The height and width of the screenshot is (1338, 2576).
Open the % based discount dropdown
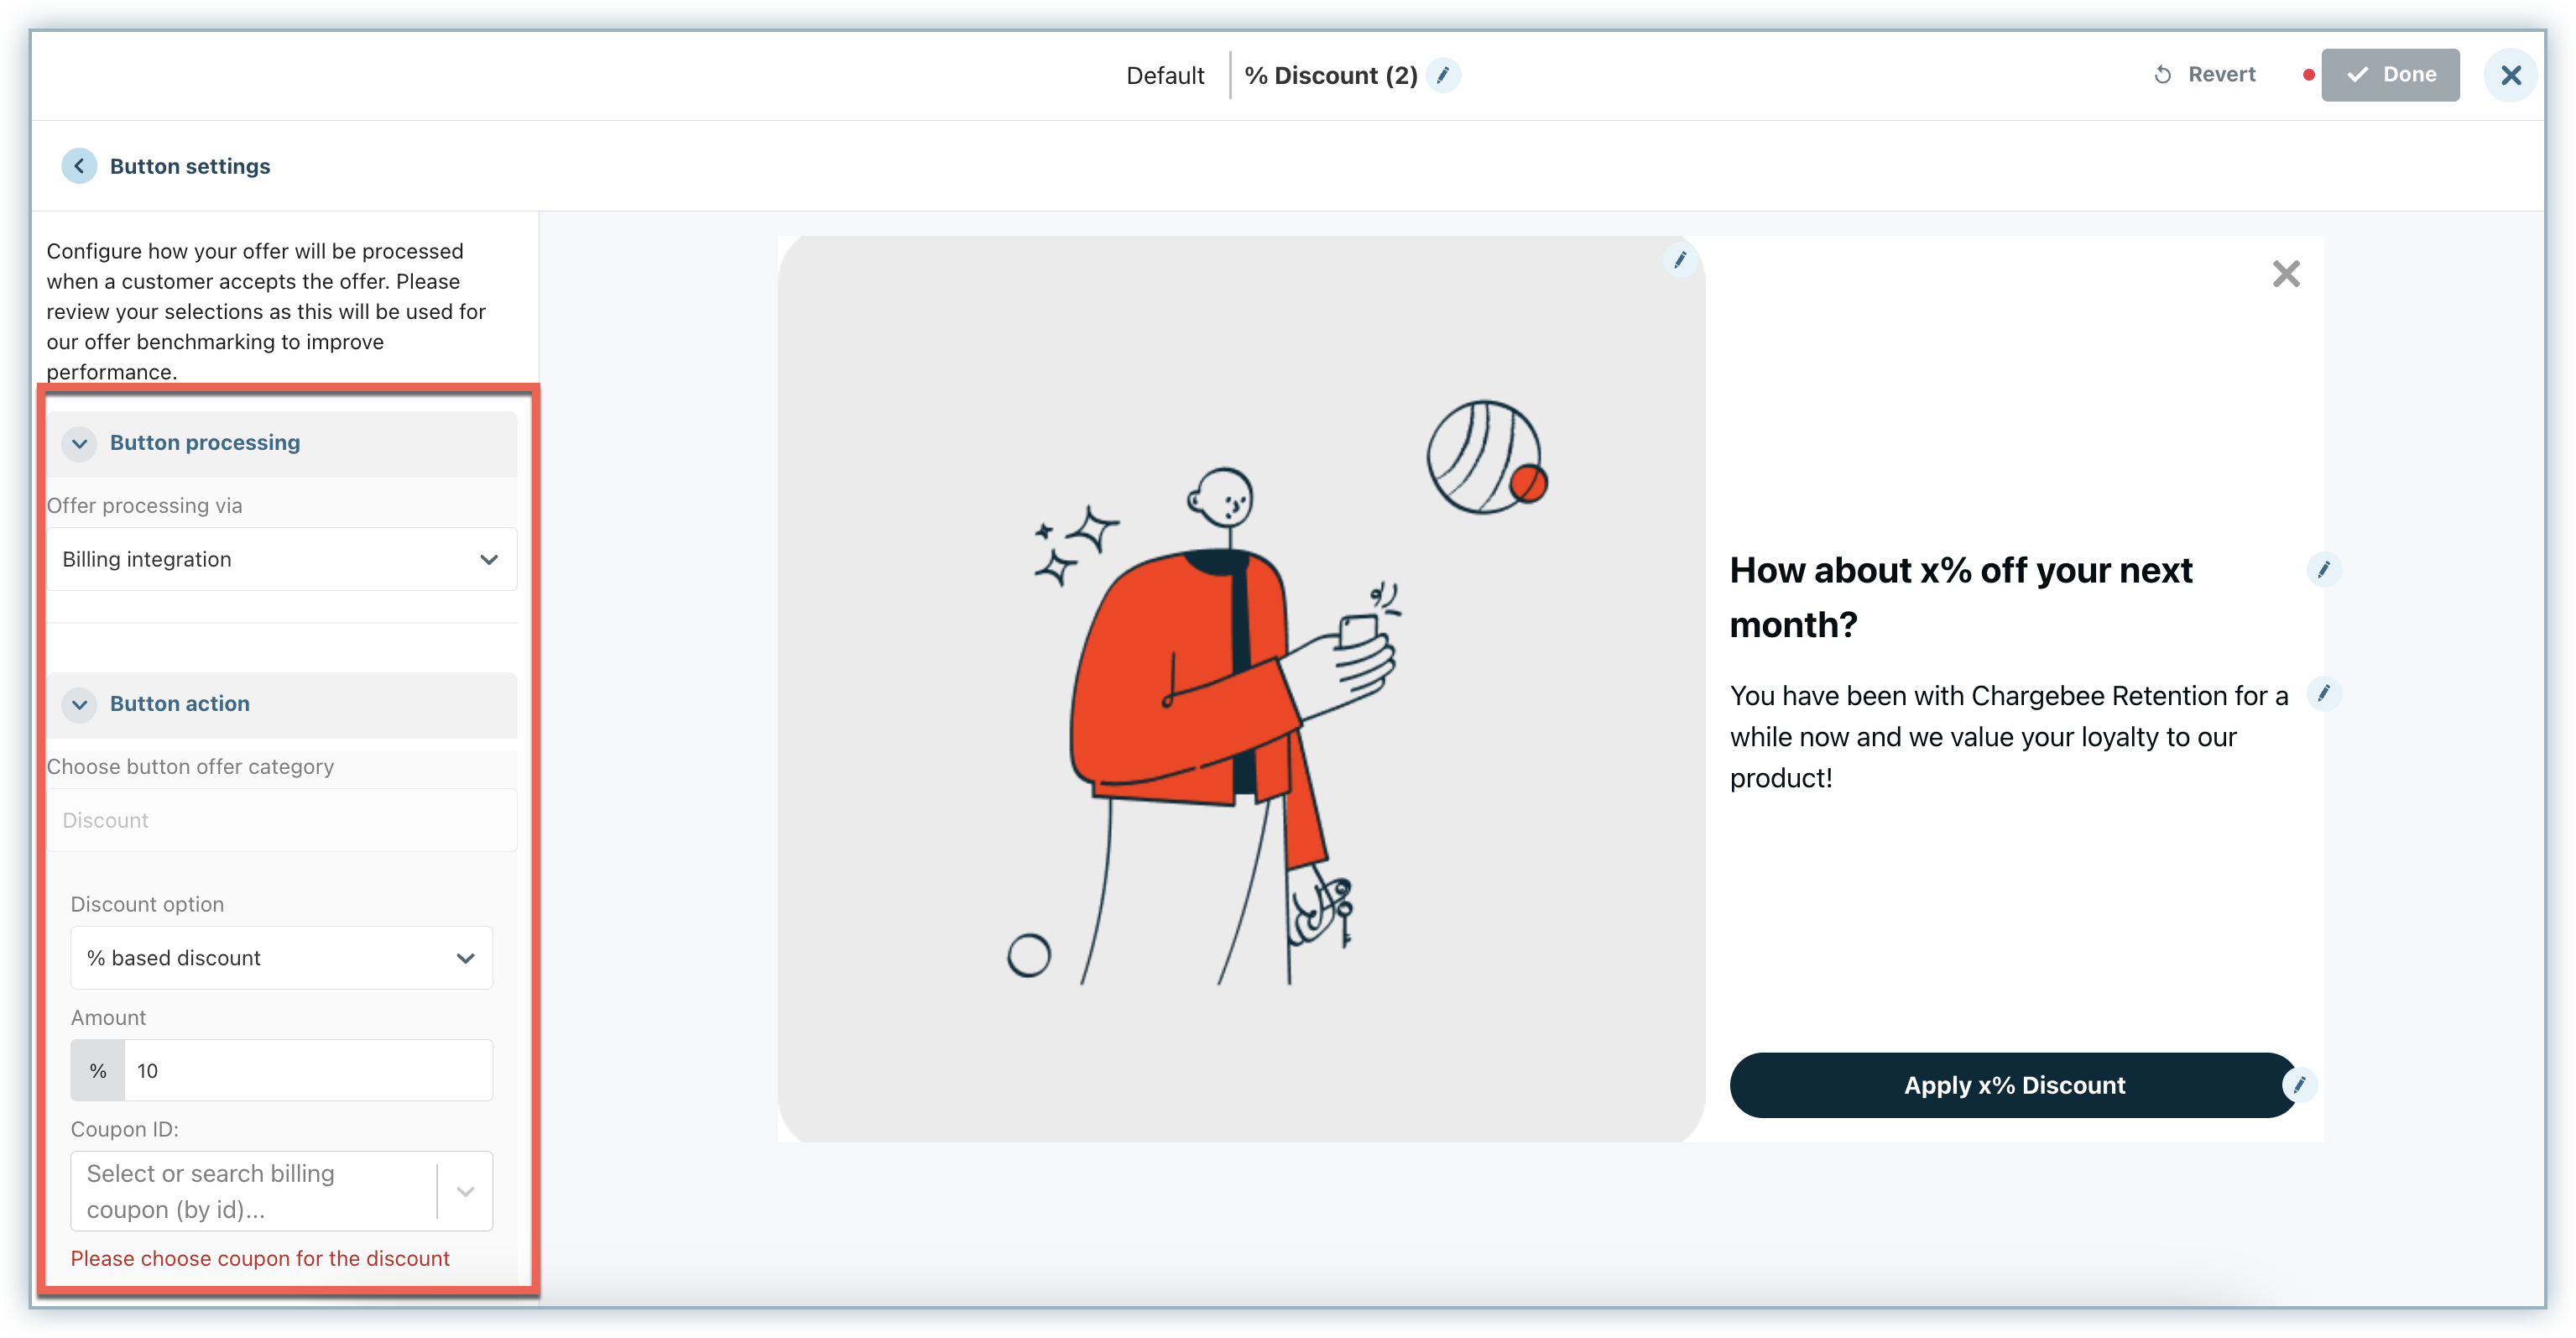pos(281,958)
